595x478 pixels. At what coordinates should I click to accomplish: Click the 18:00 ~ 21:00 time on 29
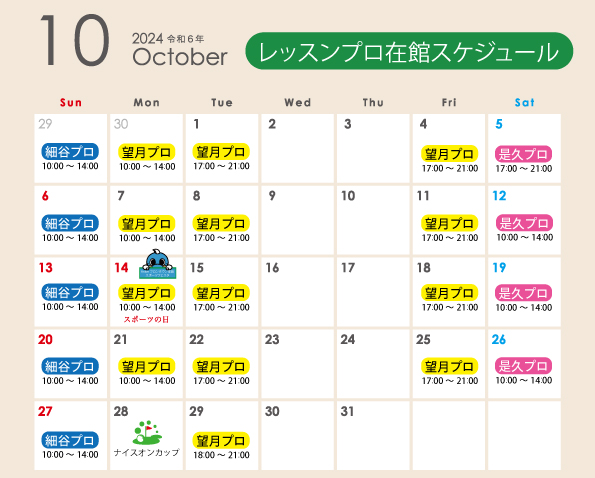pyautogui.click(x=222, y=455)
